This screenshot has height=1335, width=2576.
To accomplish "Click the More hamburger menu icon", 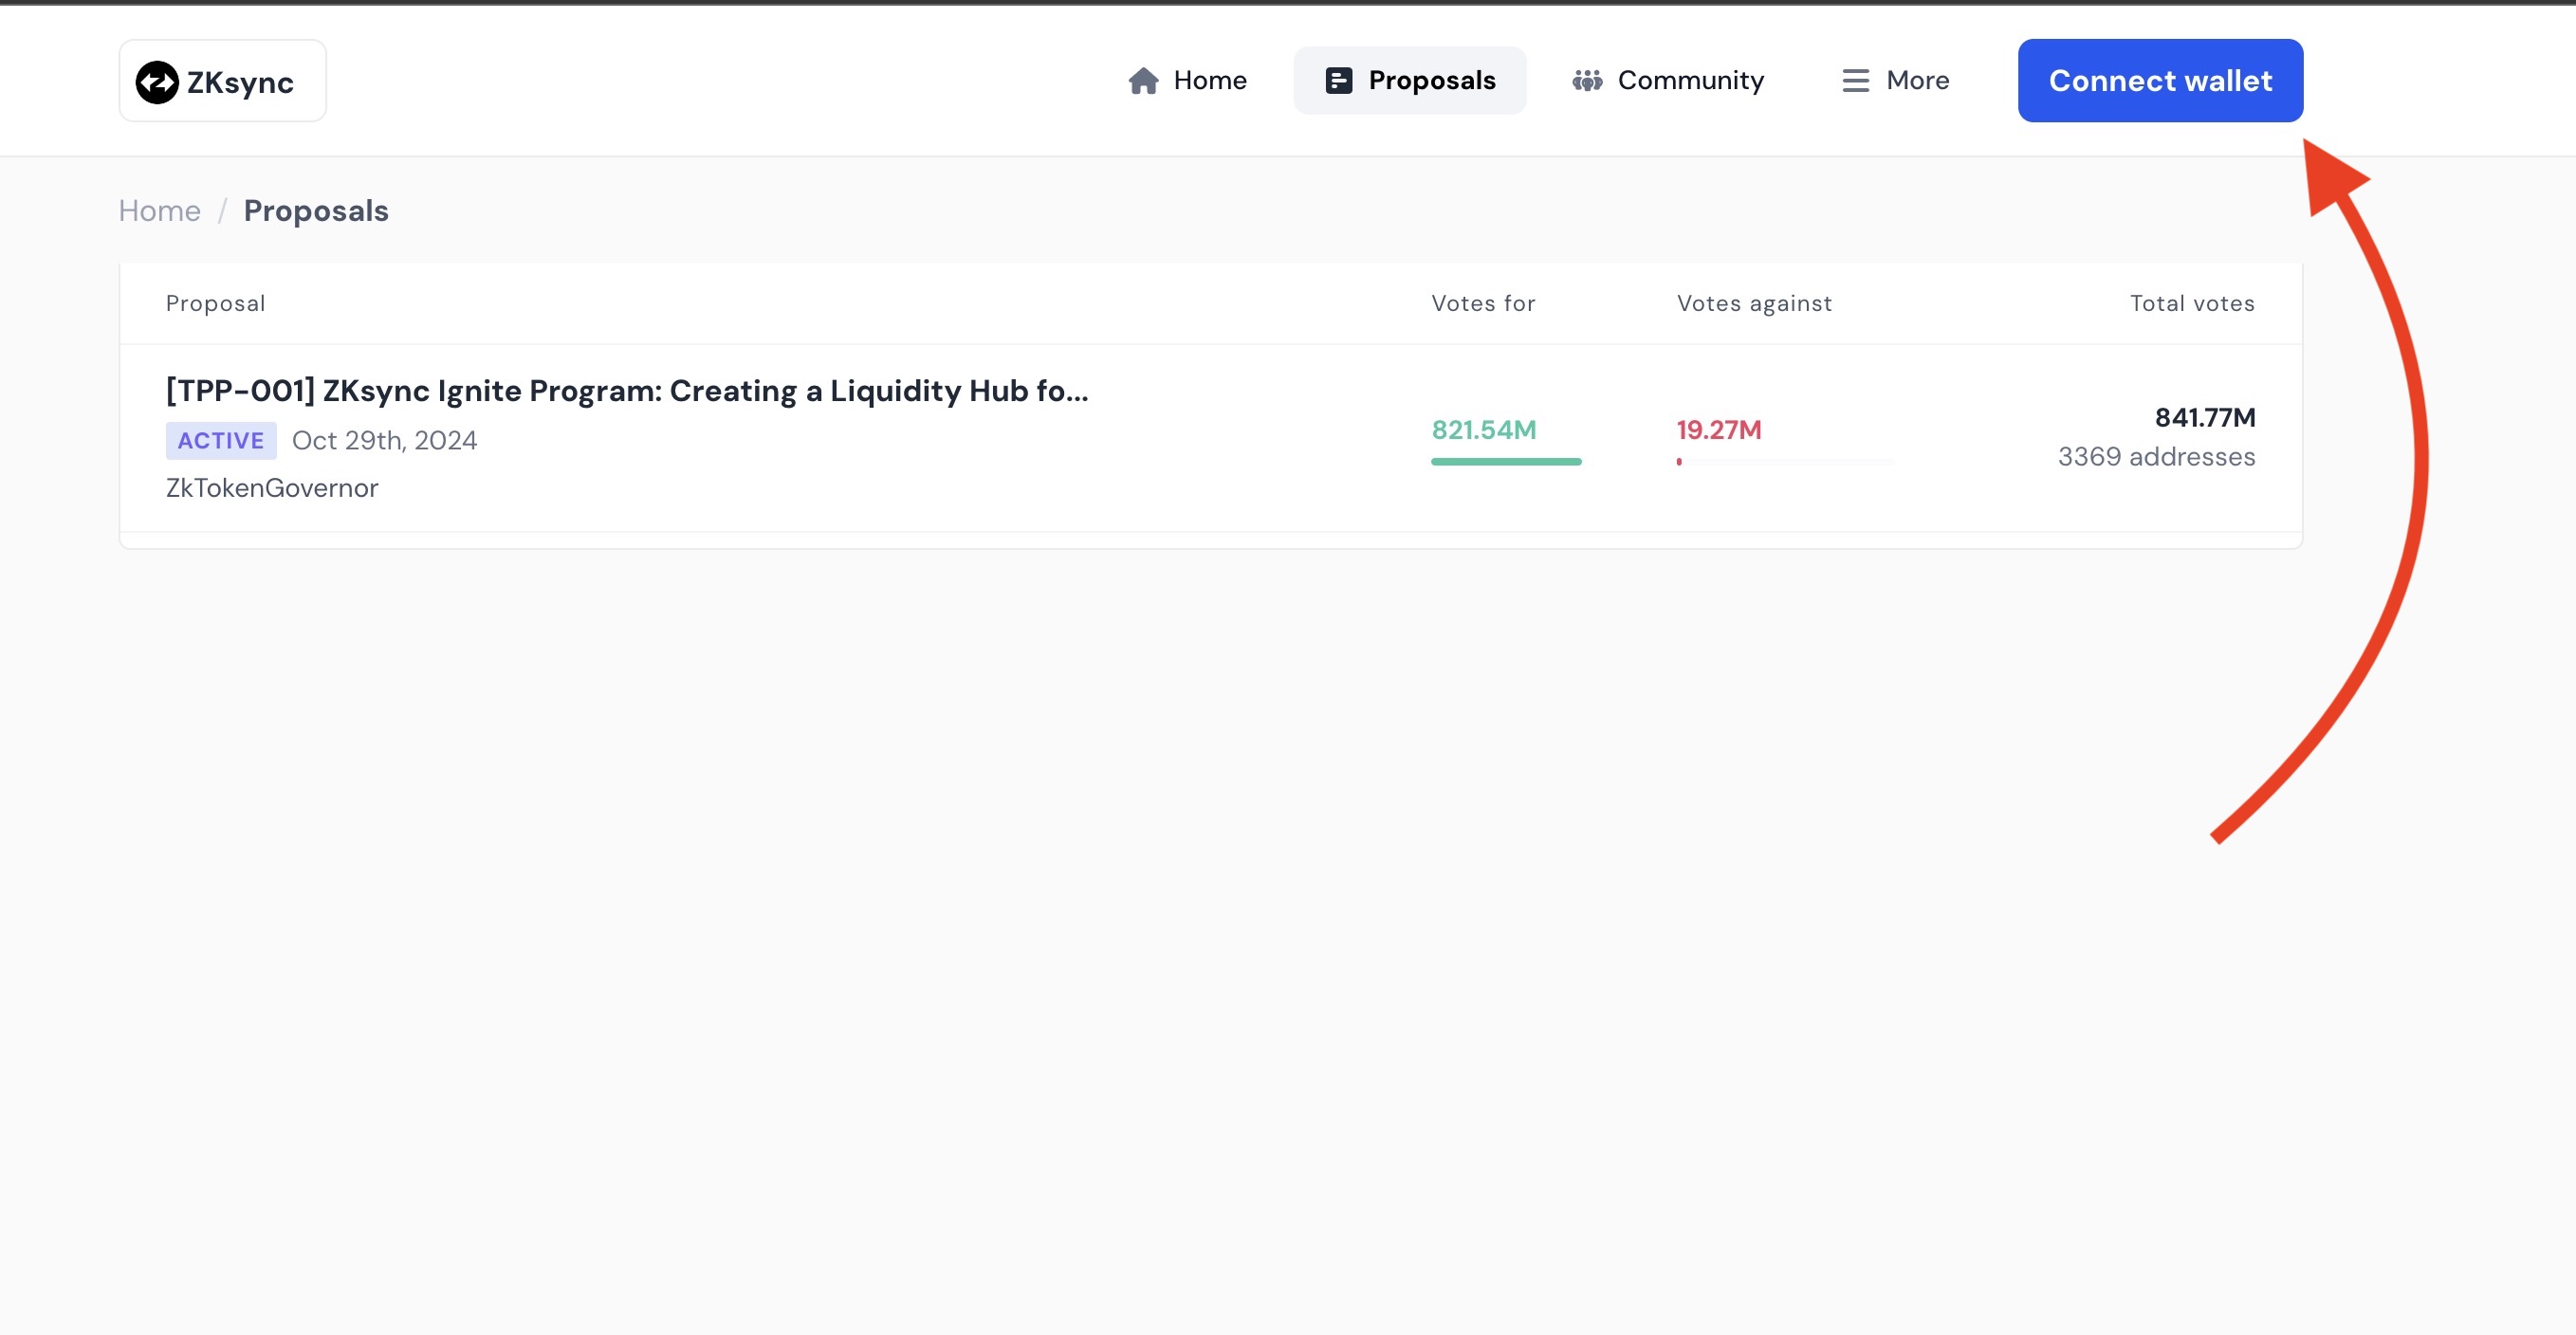I will (1855, 81).
